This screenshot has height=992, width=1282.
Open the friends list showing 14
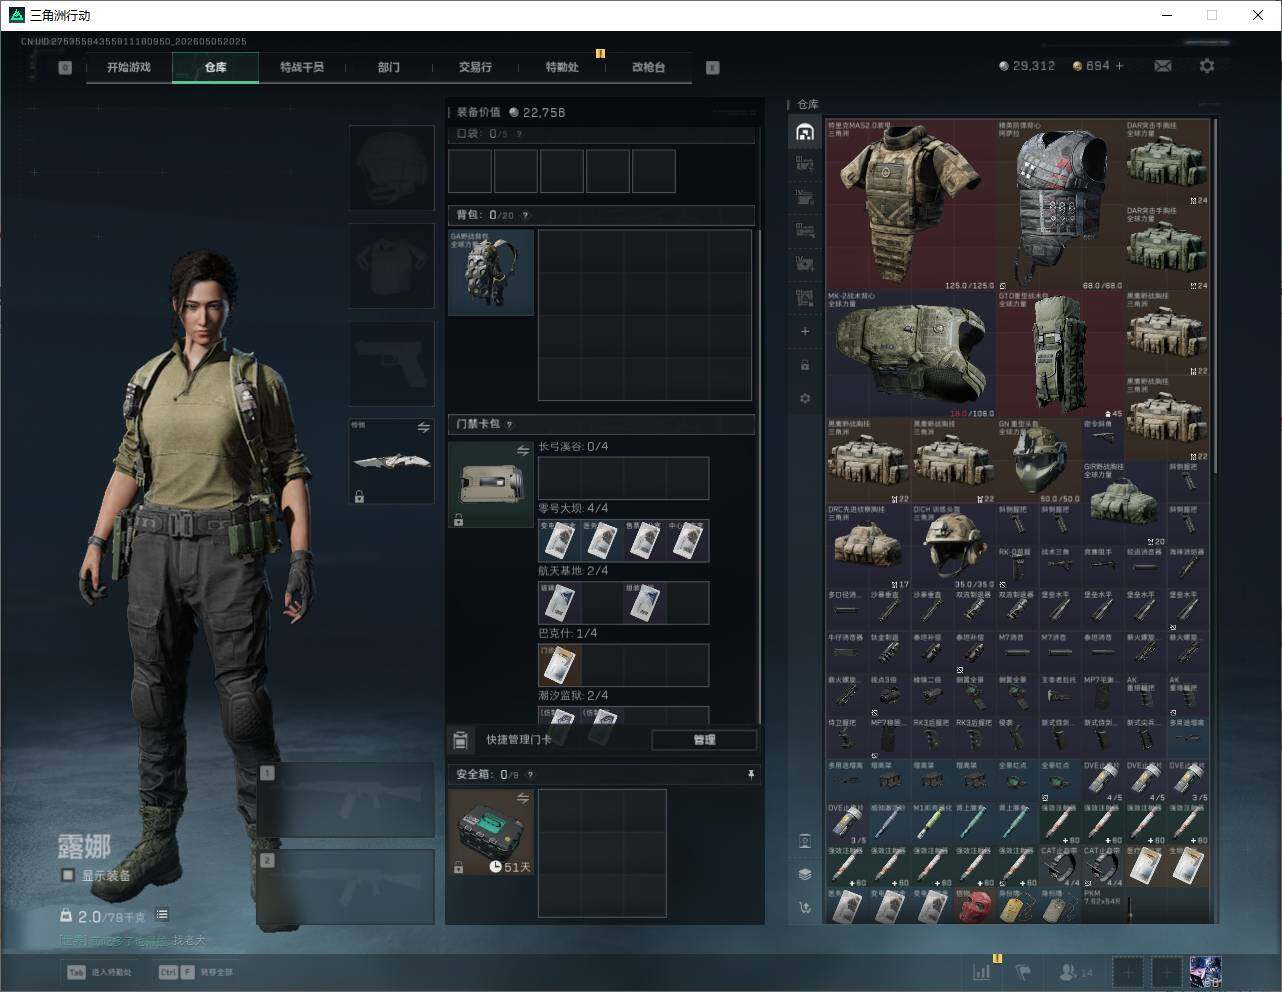(x=1076, y=972)
